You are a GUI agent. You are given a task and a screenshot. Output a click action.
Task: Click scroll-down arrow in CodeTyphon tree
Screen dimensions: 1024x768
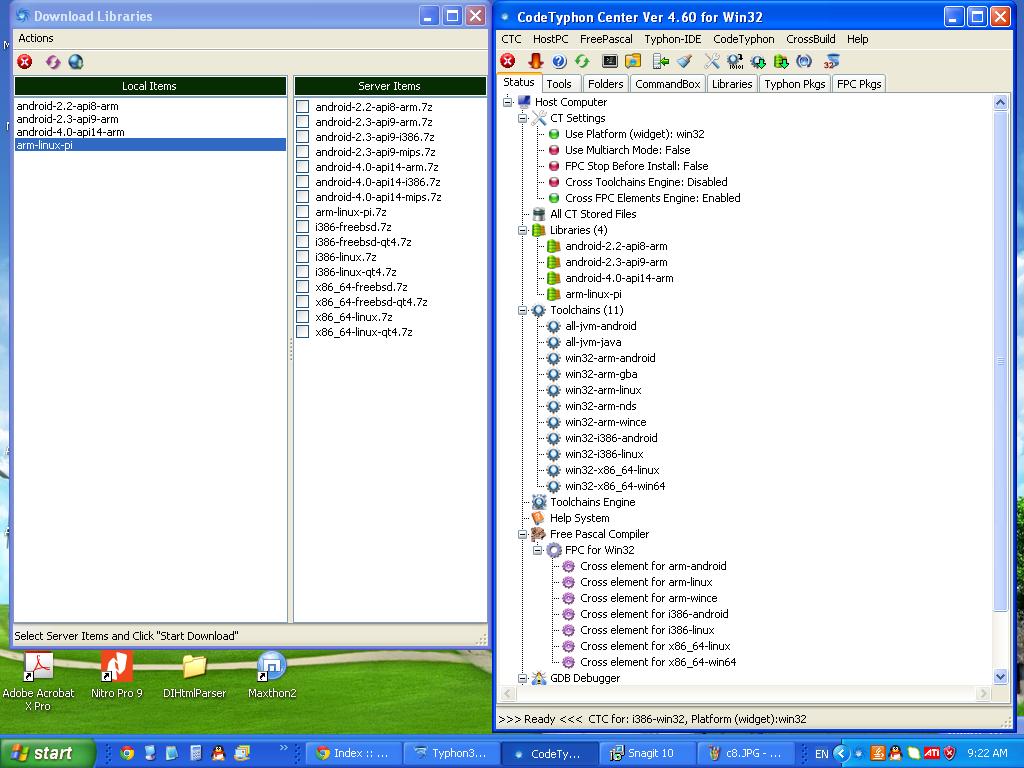[x=1000, y=677]
